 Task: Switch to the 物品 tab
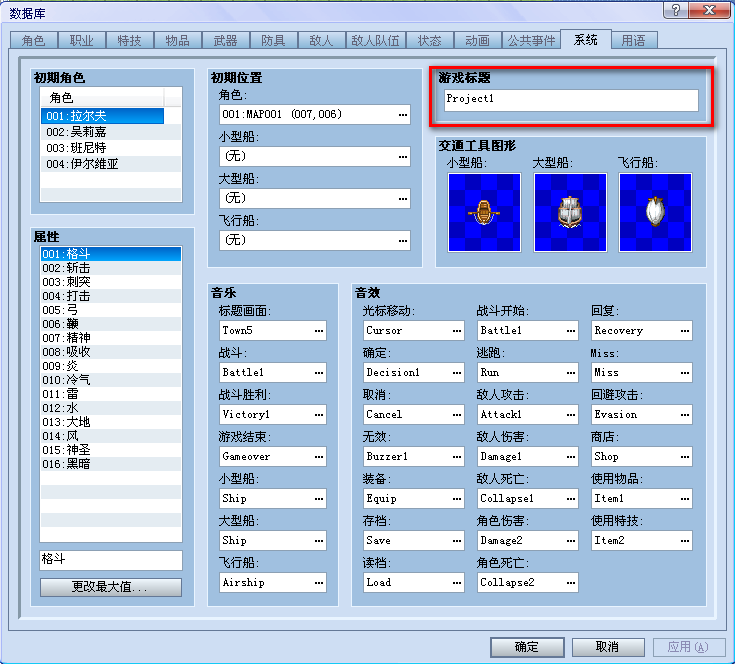click(x=178, y=40)
